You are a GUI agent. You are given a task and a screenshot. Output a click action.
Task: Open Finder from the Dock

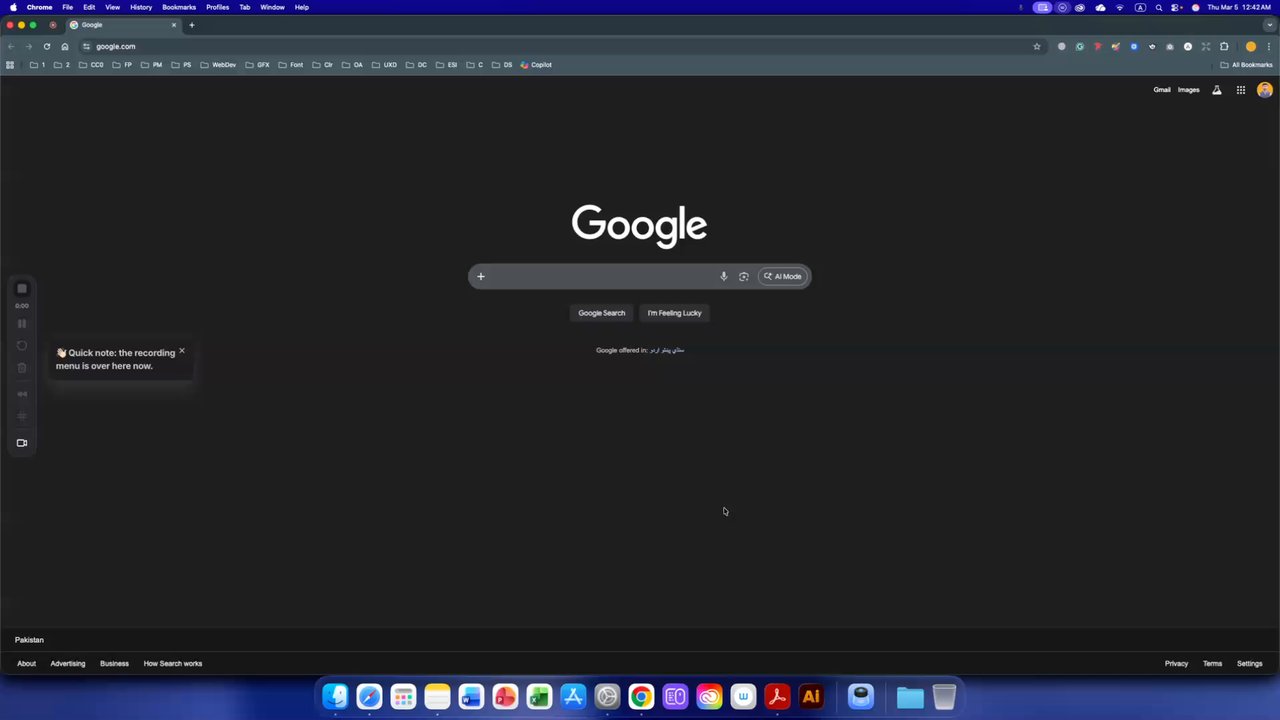335,696
